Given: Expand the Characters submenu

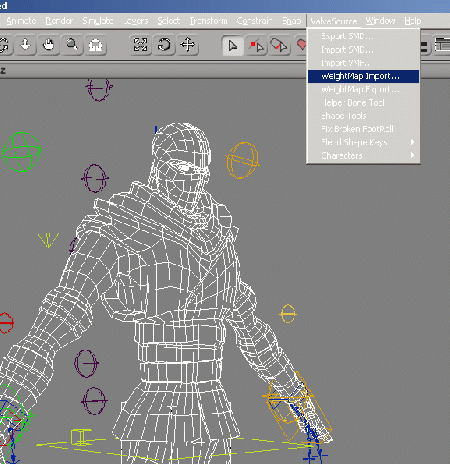Looking at the screenshot, I should [x=363, y=156].
